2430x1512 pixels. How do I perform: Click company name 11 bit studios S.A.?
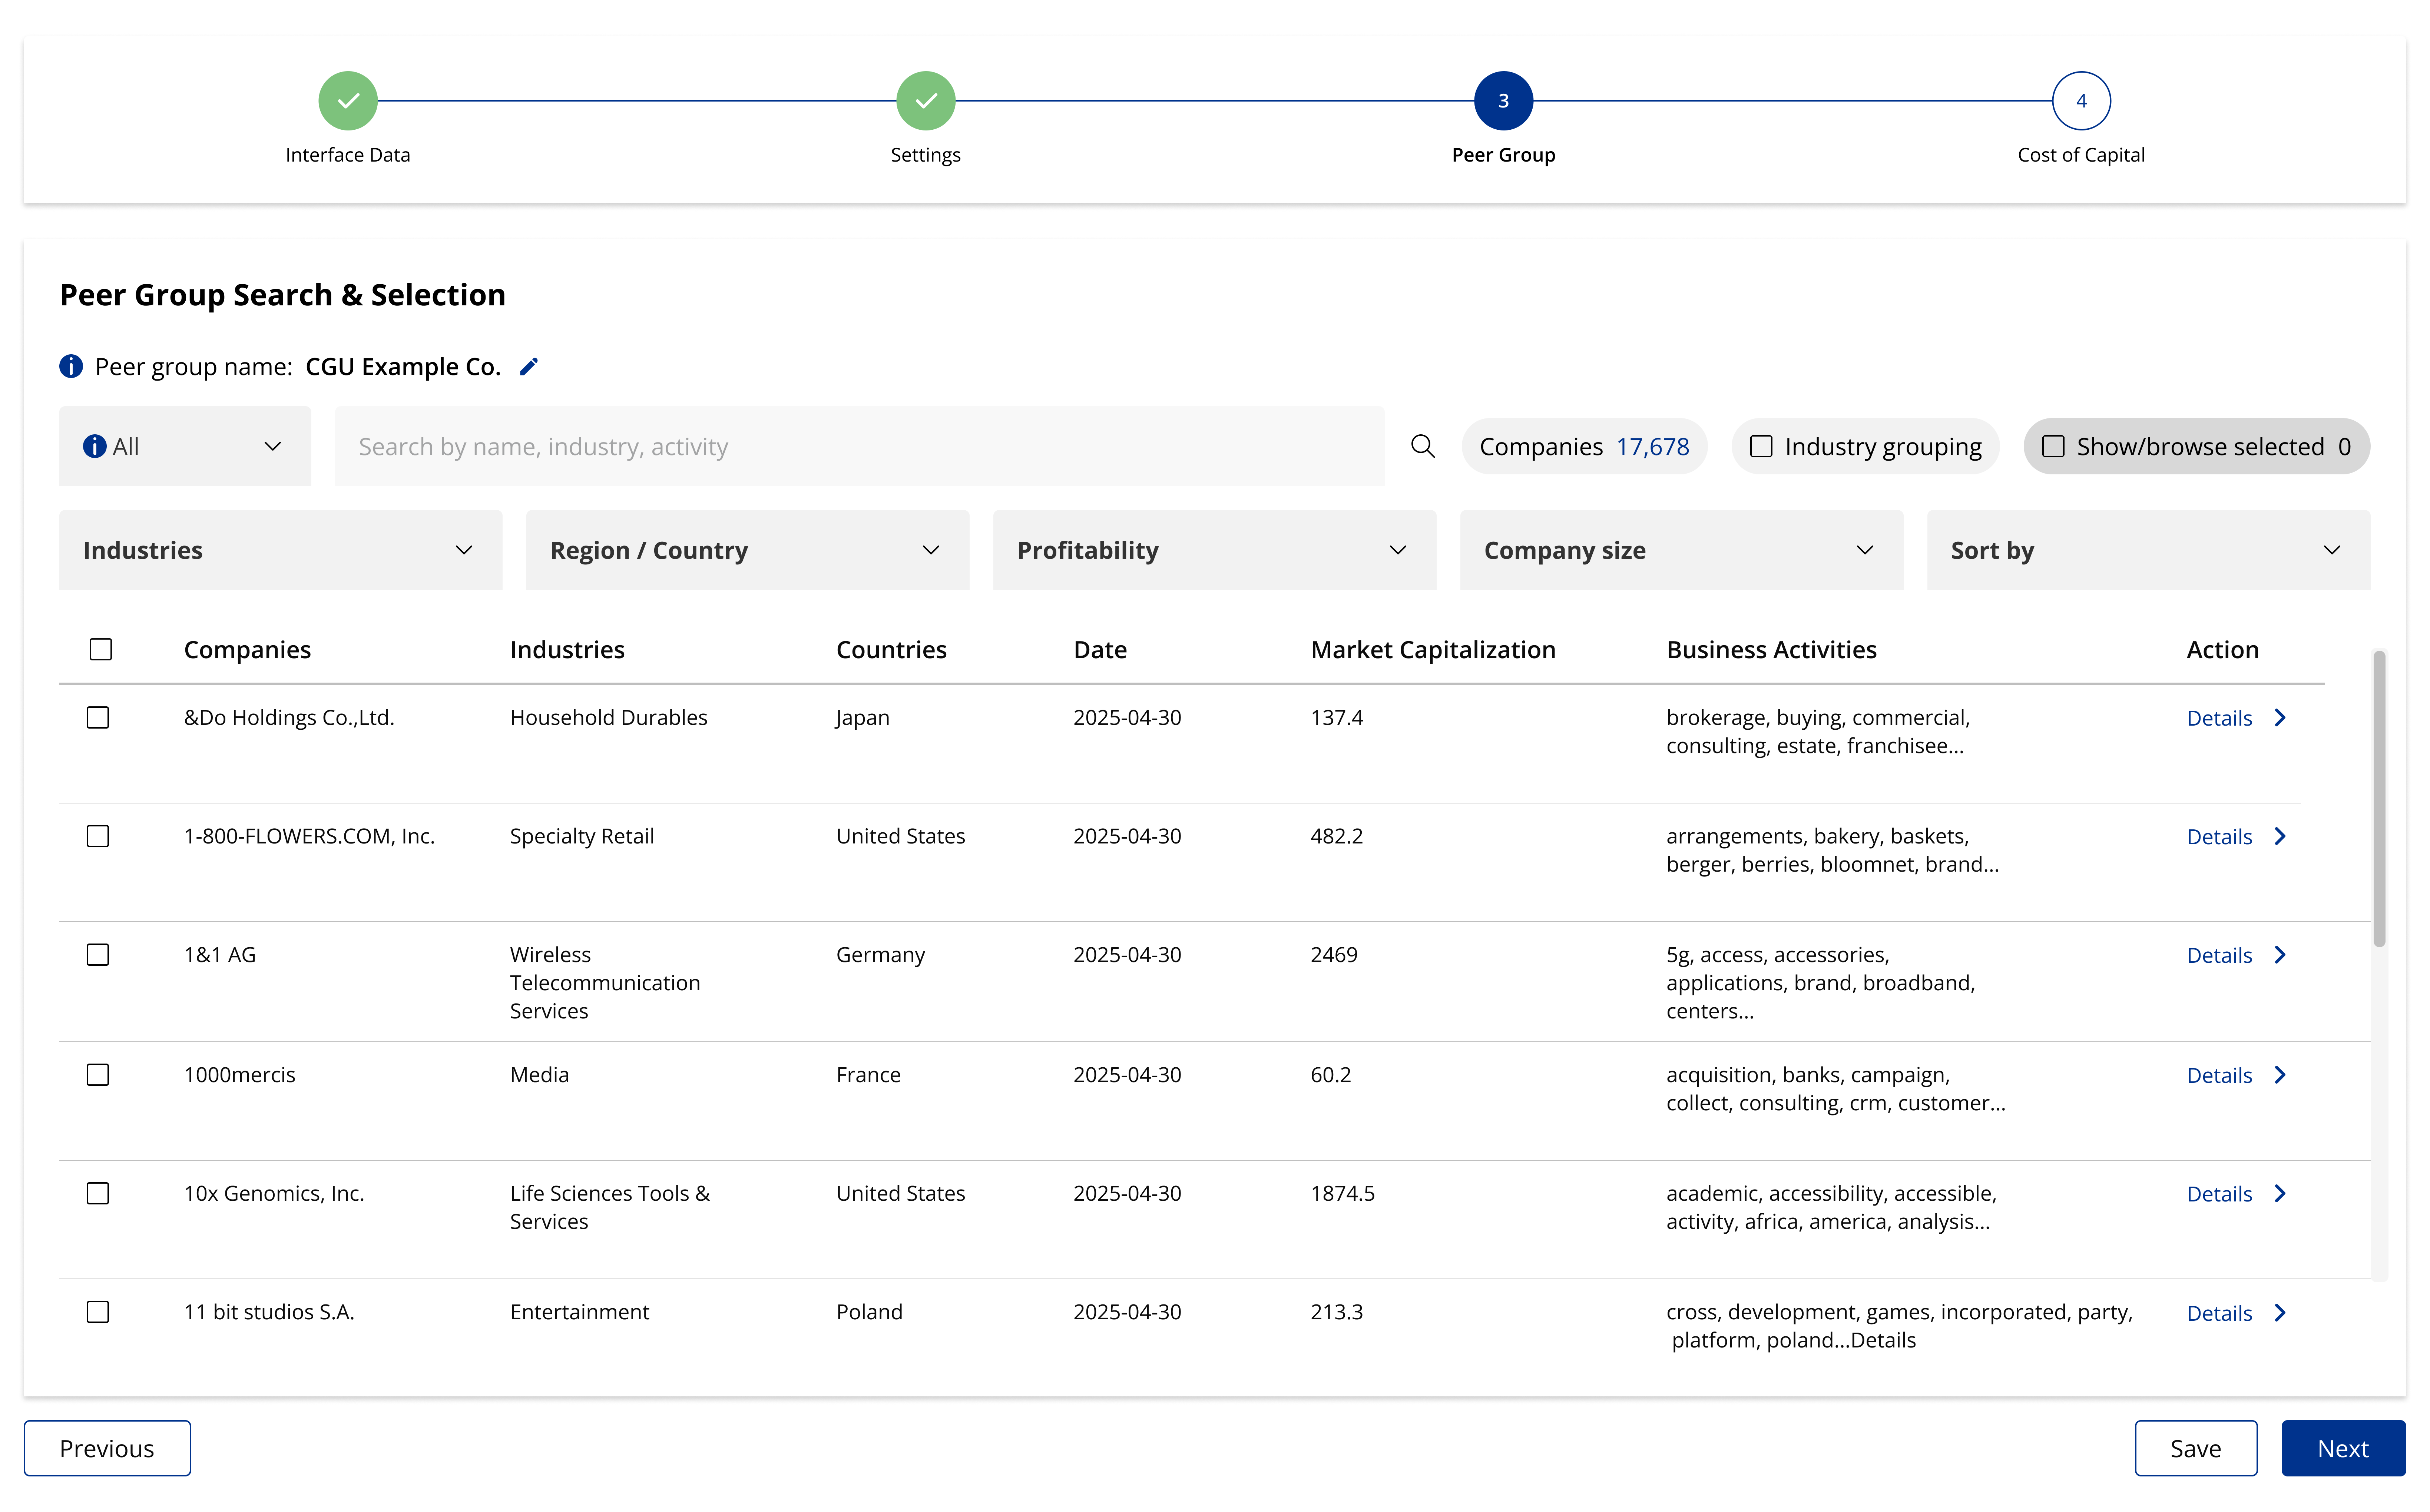(x=269, y=1312)
